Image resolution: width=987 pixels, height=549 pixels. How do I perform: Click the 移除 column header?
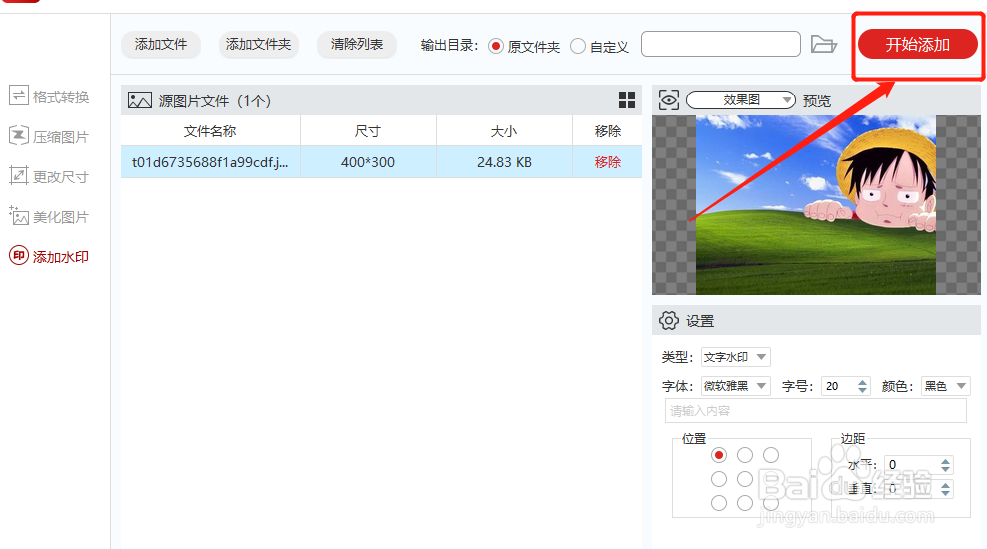[607, 131]
